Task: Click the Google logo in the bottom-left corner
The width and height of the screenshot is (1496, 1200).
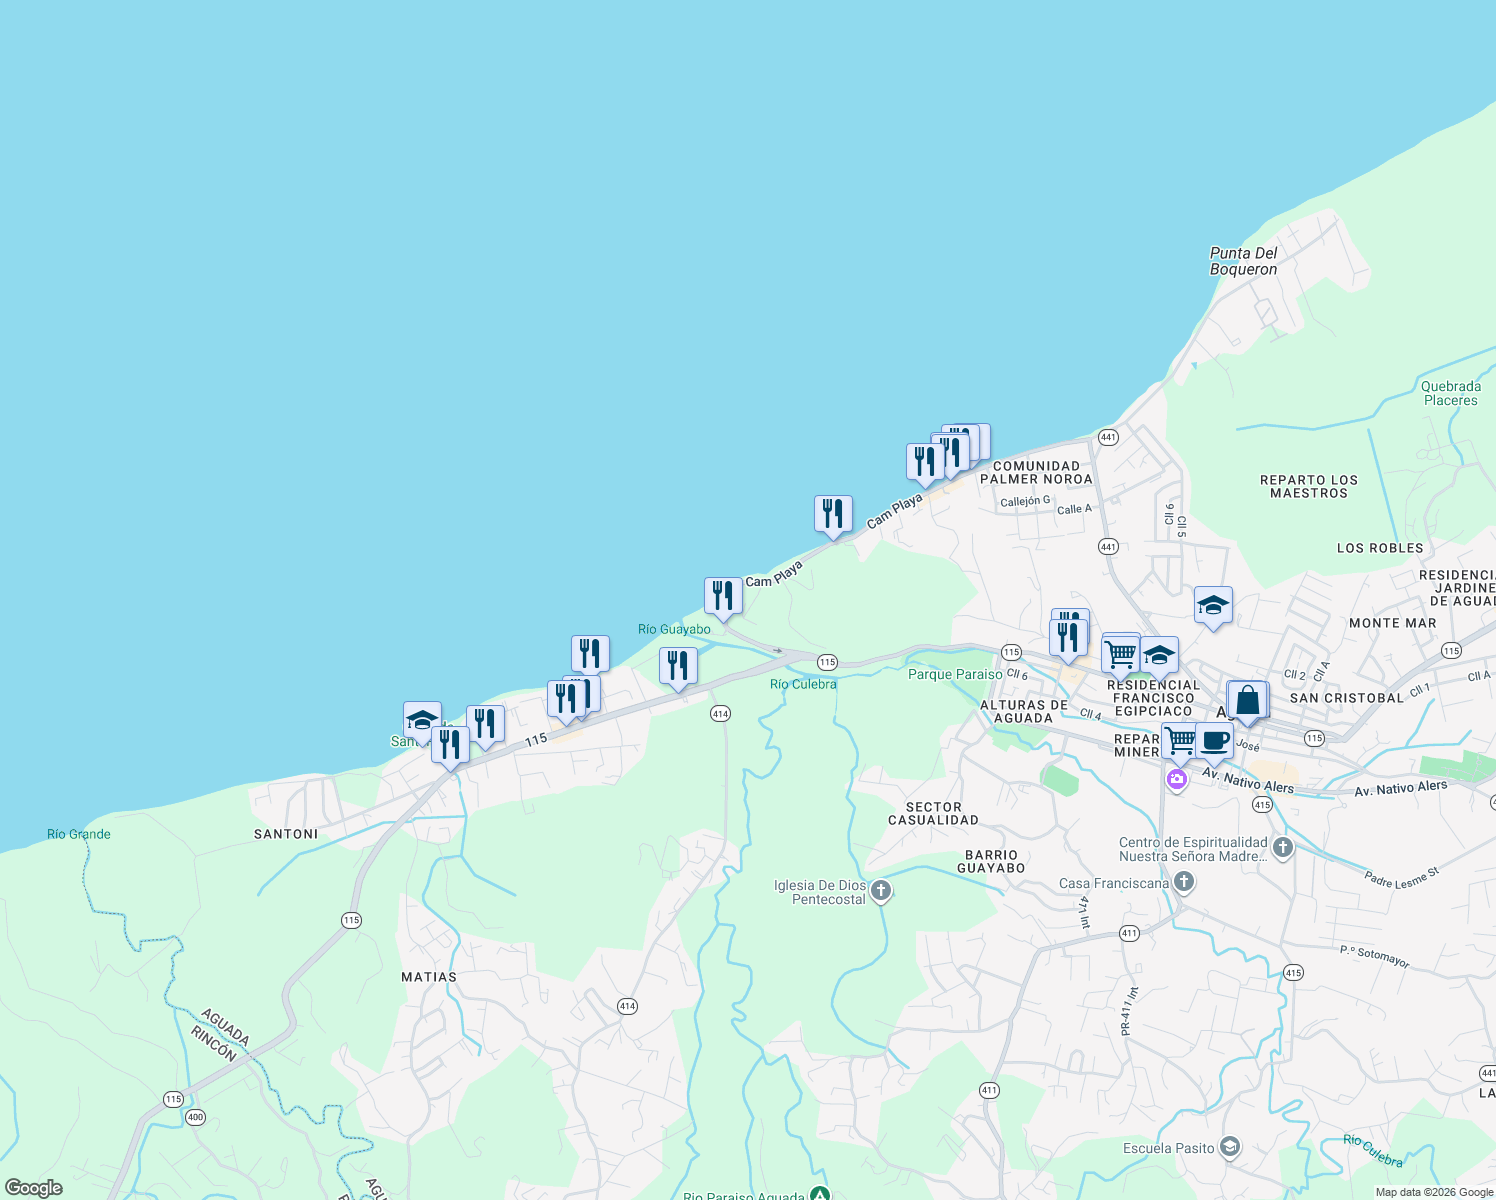Action: (33, 1190)
